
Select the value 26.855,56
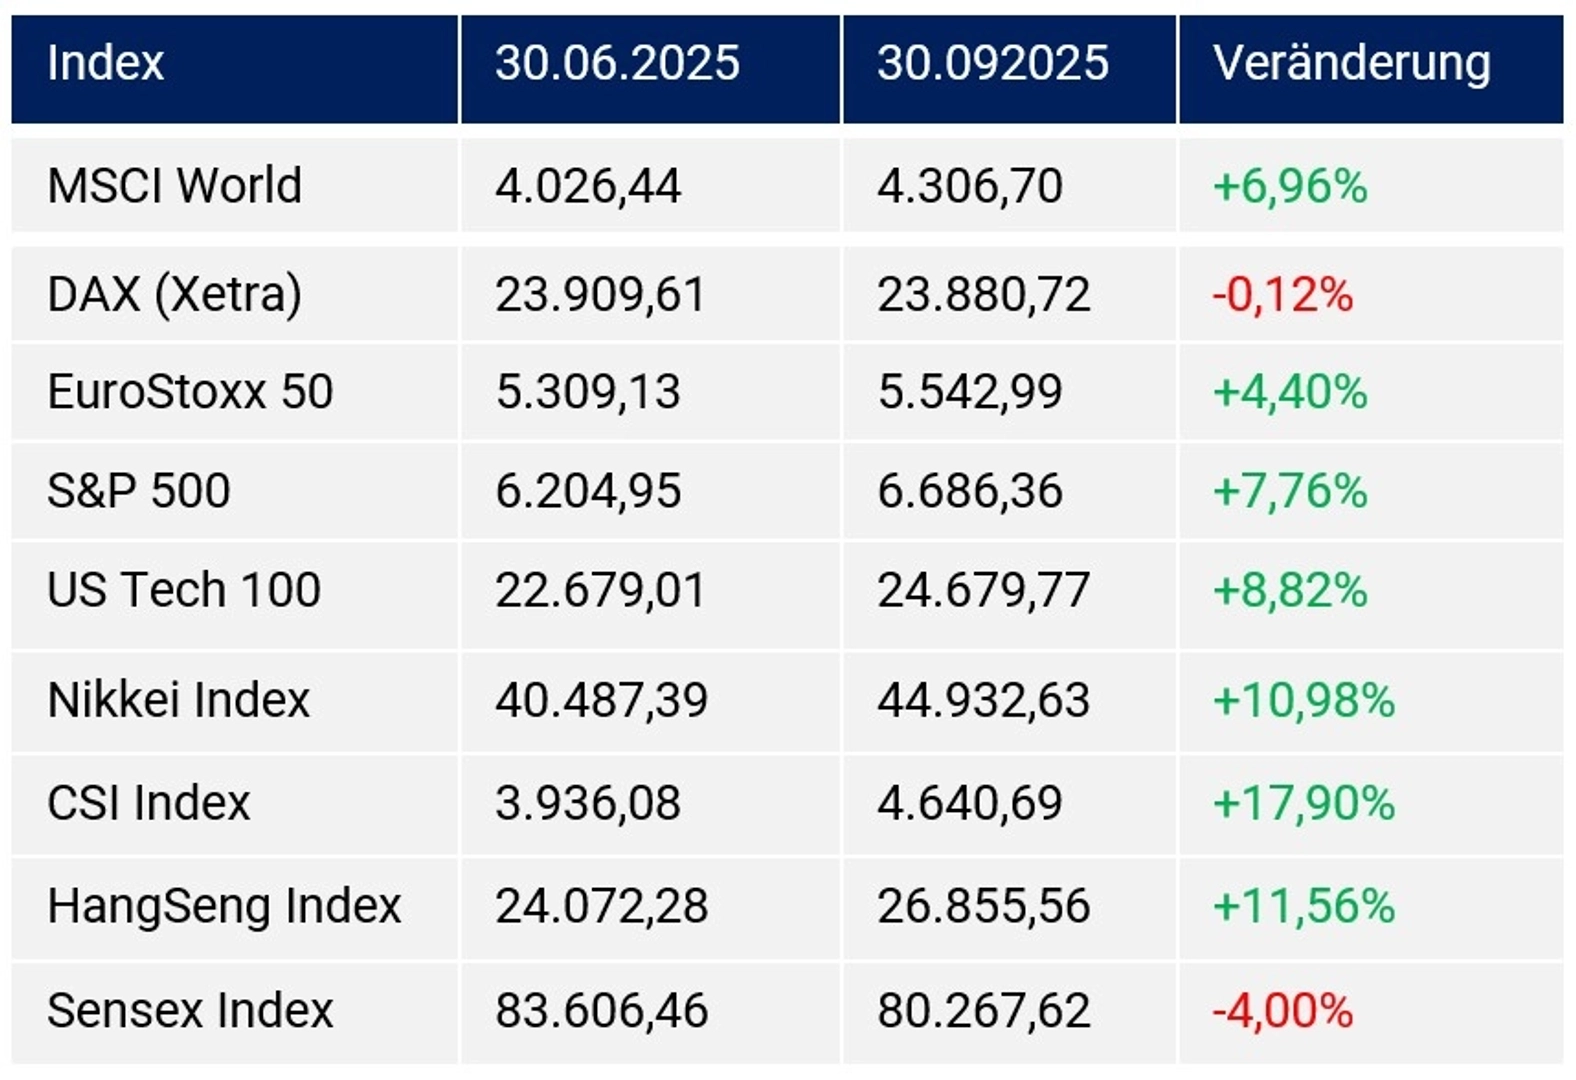(x=983, y=906)
